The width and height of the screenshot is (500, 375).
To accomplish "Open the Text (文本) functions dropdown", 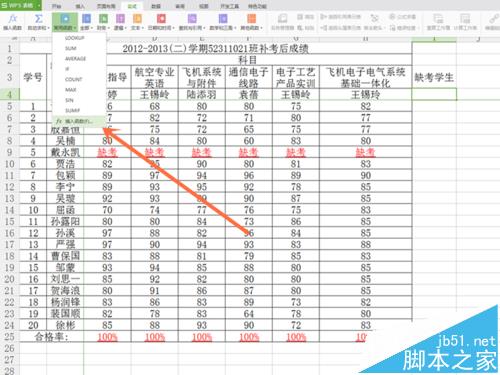I will 137,22.
